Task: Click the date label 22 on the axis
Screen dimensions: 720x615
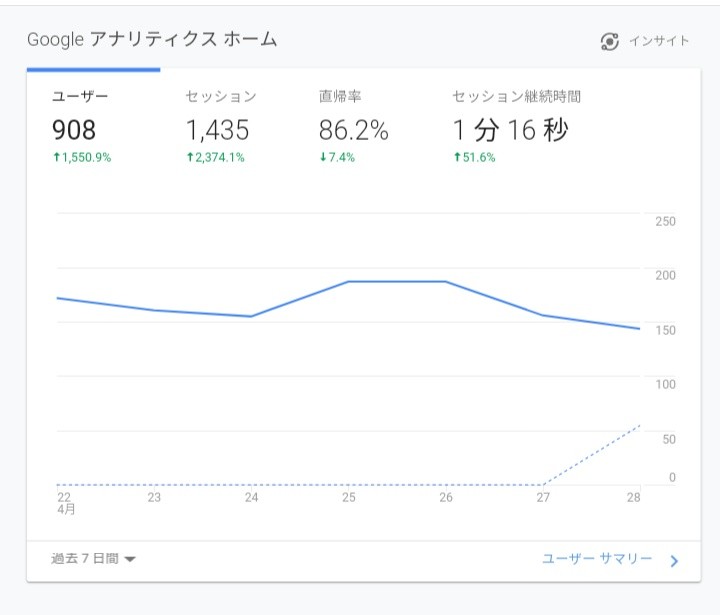Action: (x=64, y=497)
